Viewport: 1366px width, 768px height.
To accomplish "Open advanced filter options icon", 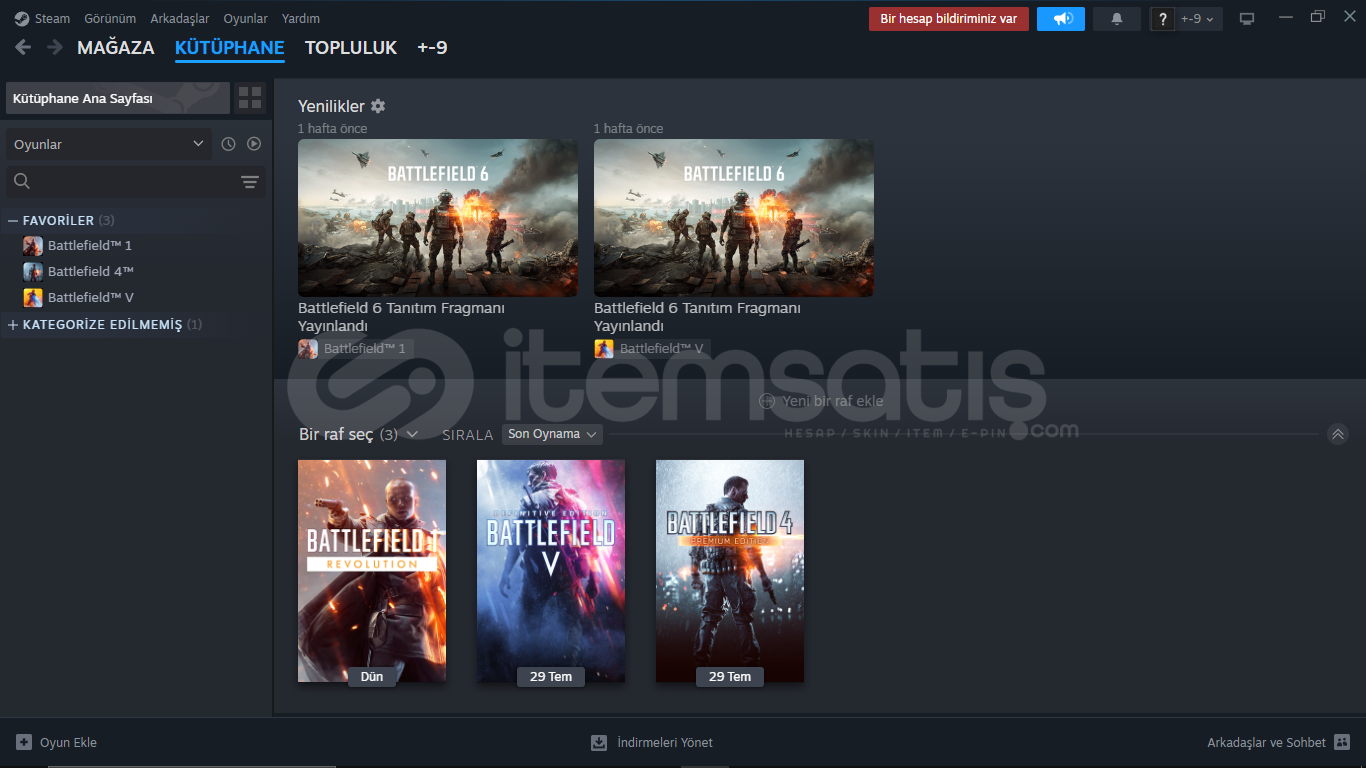I will (x=250, y=182).
